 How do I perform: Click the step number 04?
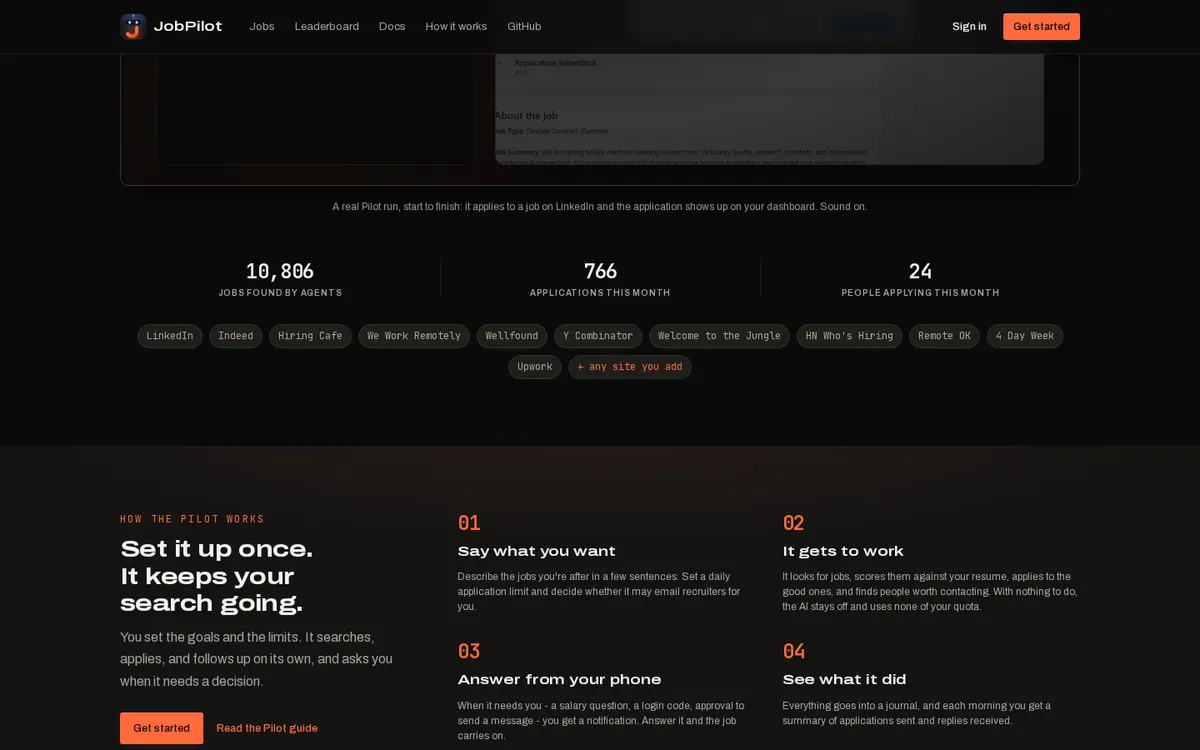(794, 651)
